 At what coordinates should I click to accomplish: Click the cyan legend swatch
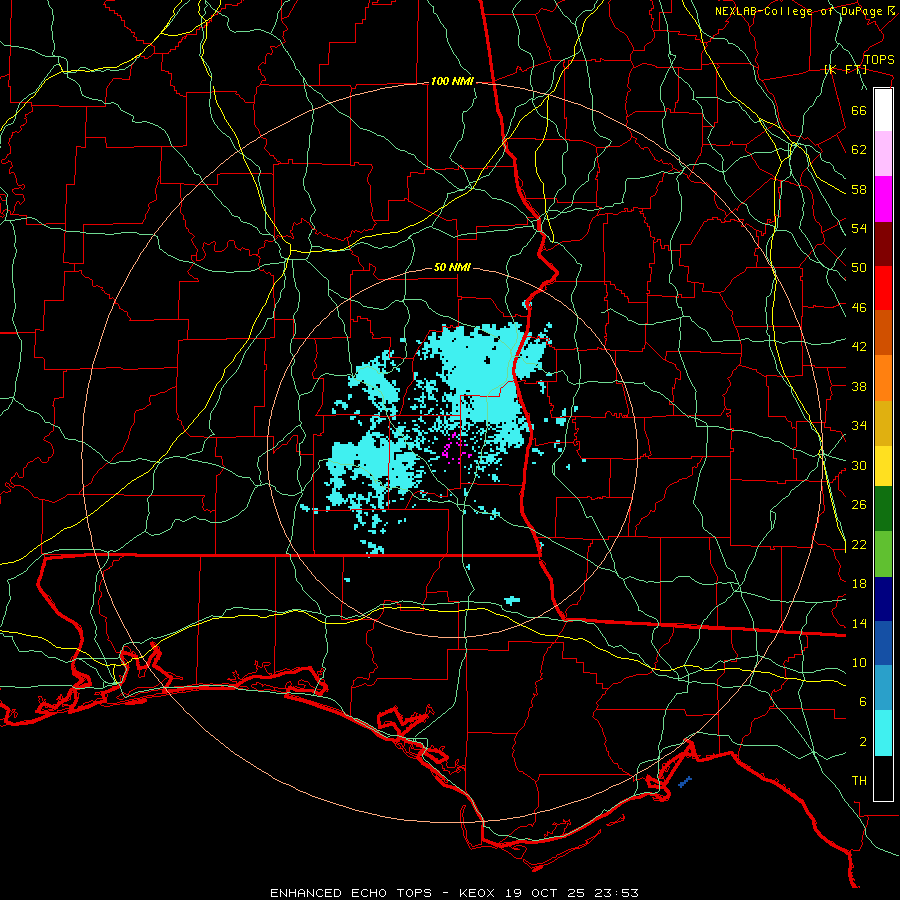[883, 733]
